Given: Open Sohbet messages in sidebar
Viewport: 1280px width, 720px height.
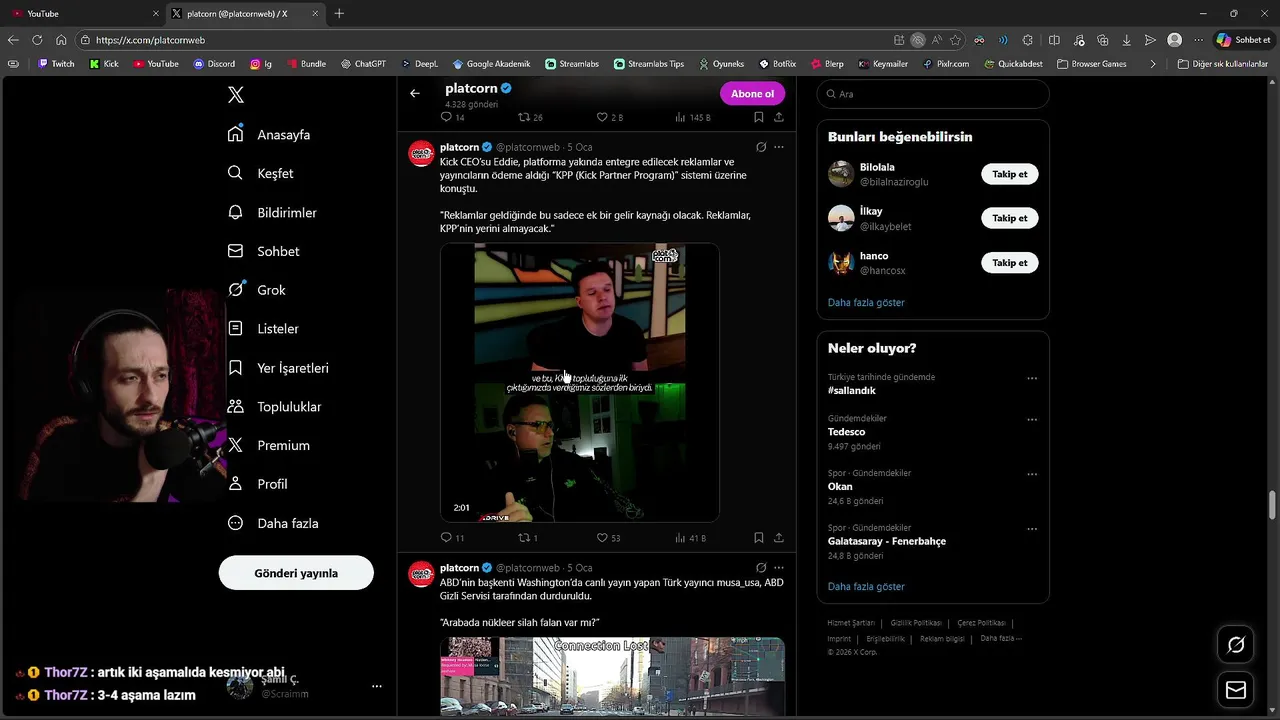Looking at the screenshot, I should point(263,251).
